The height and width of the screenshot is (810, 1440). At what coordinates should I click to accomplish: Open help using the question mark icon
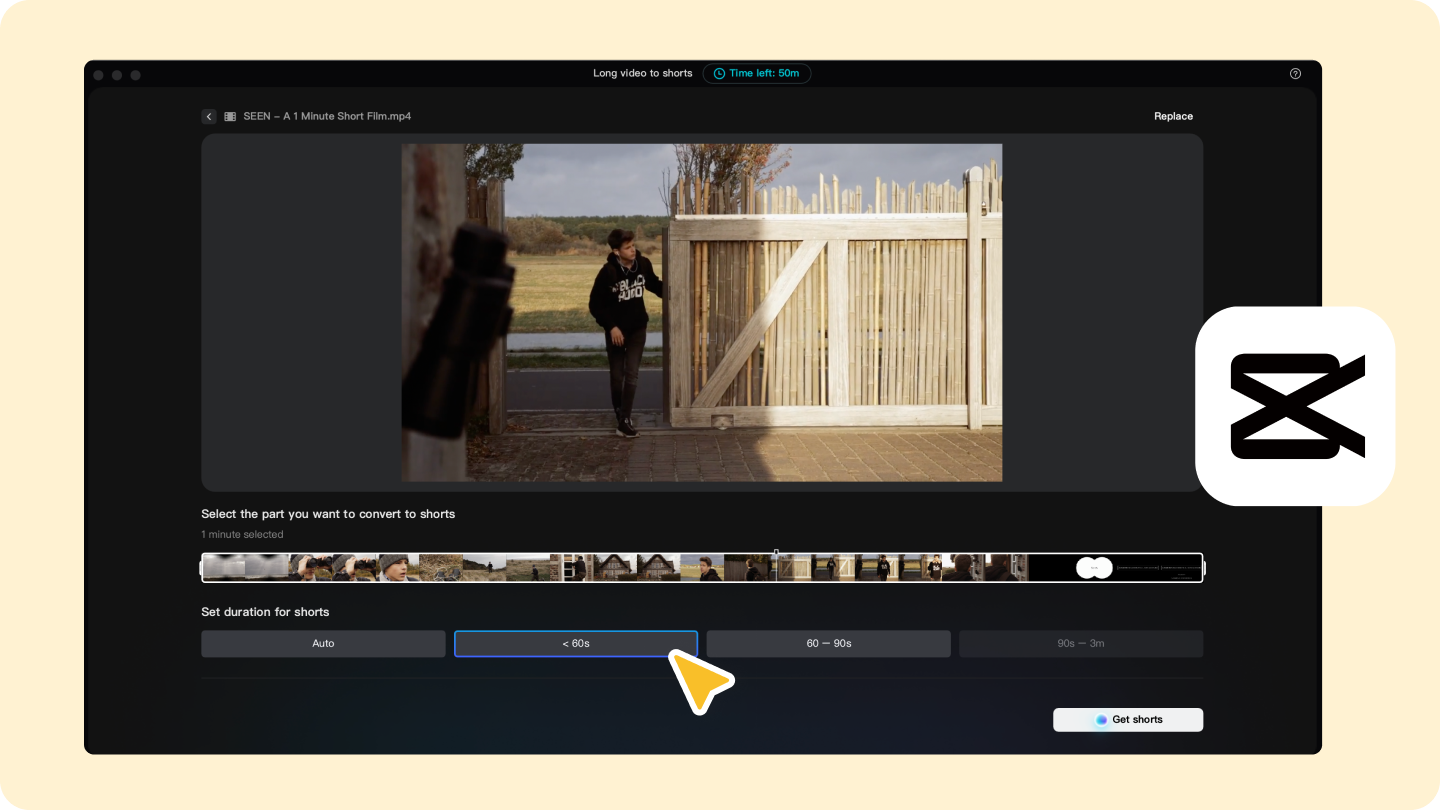[x=1295, y=73]
